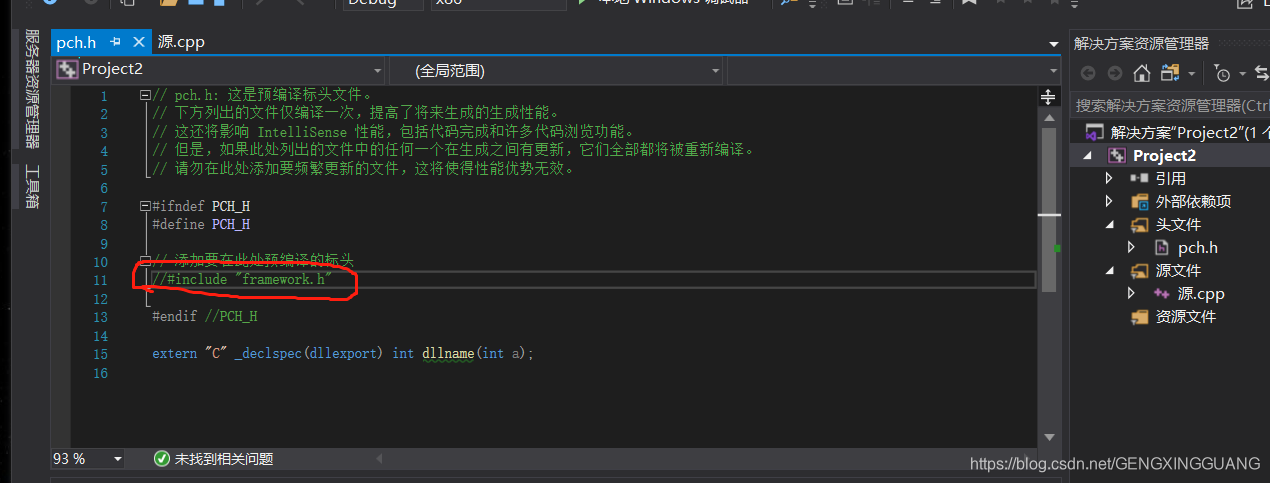Select pch.h in Solution Explorer
The image size is (1270, 483).
pos(1197,247)
